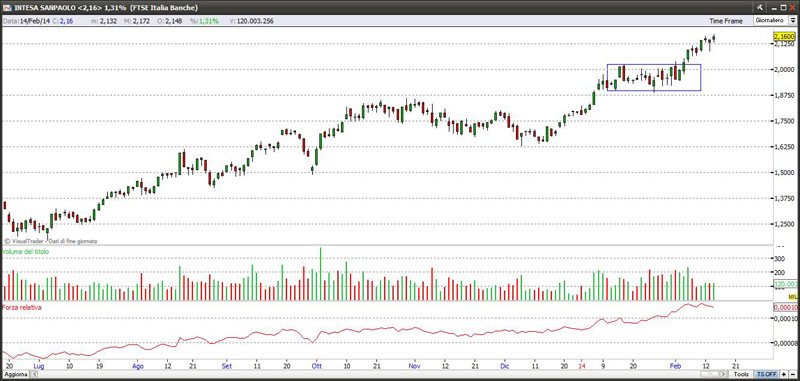The image size is (800, 381).
Task: Click the 1,2500 price axis label
Action: pos(784,224)
